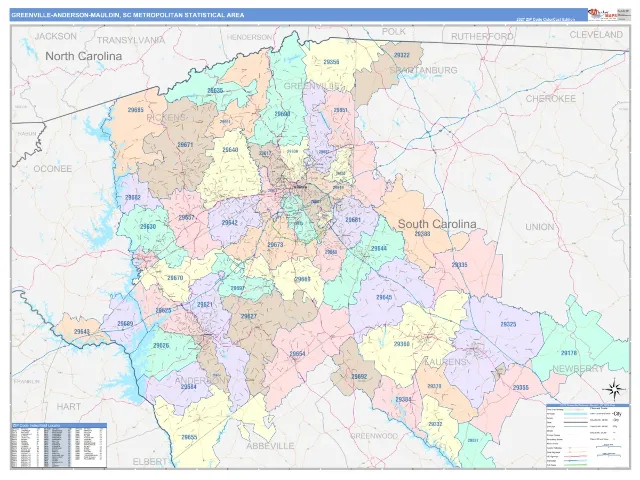Image resolution: width=640 pixels, height=480 pixels.
Task: Select ZIP code 29684 region label
Action: [189, 387]
